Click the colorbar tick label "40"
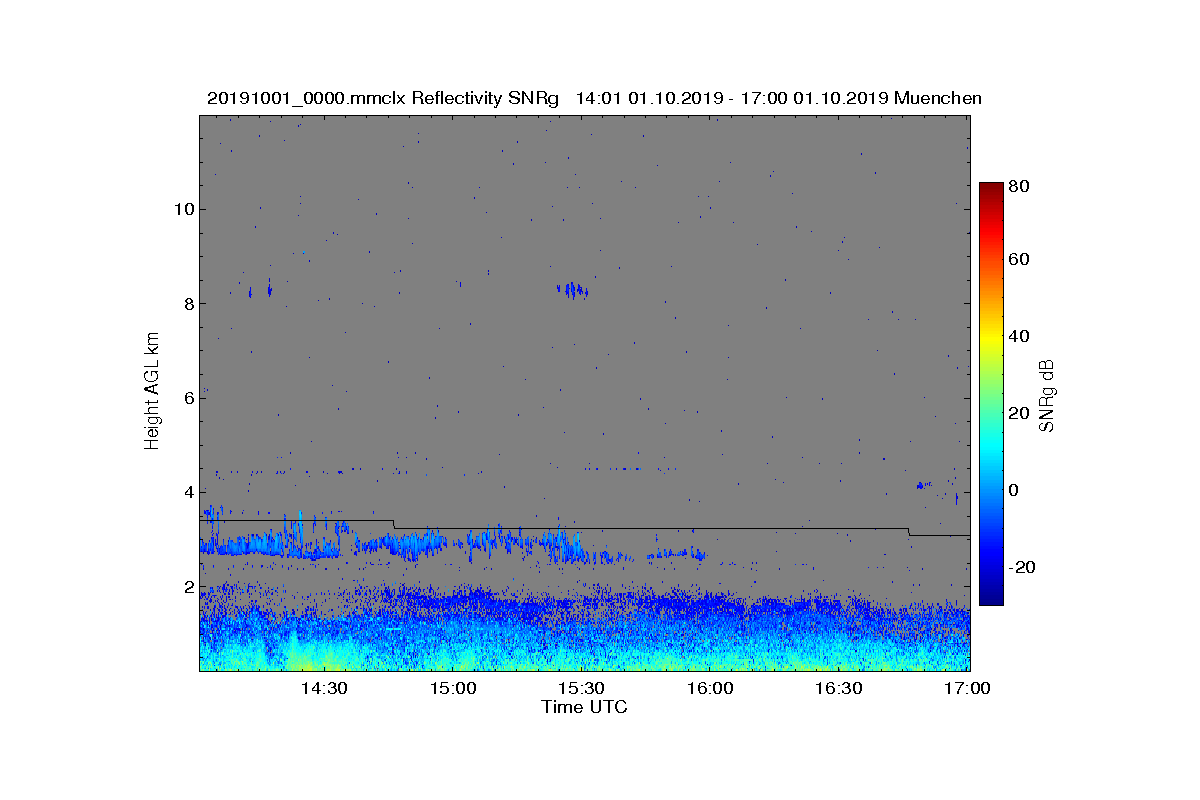 point(1020,337)
